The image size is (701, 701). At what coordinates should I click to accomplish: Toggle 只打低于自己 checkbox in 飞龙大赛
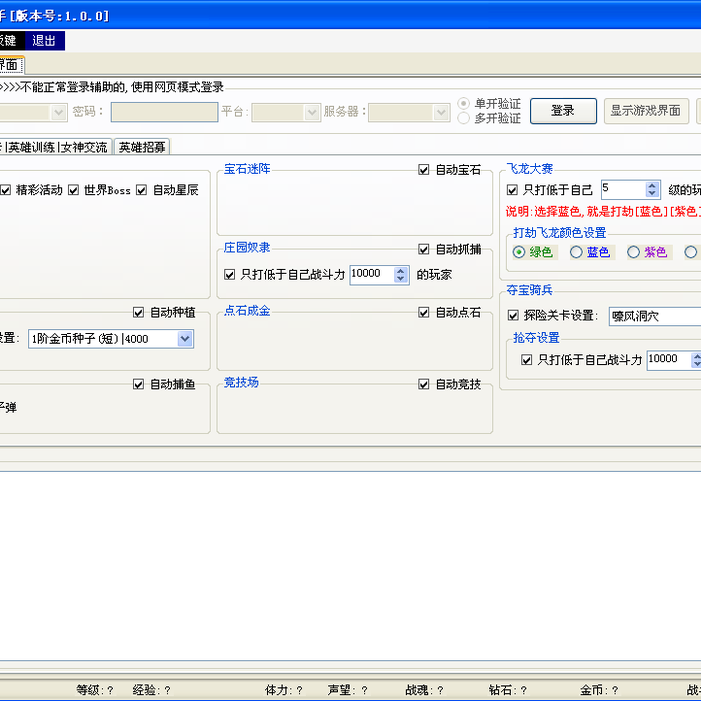(x=512, y=190)
